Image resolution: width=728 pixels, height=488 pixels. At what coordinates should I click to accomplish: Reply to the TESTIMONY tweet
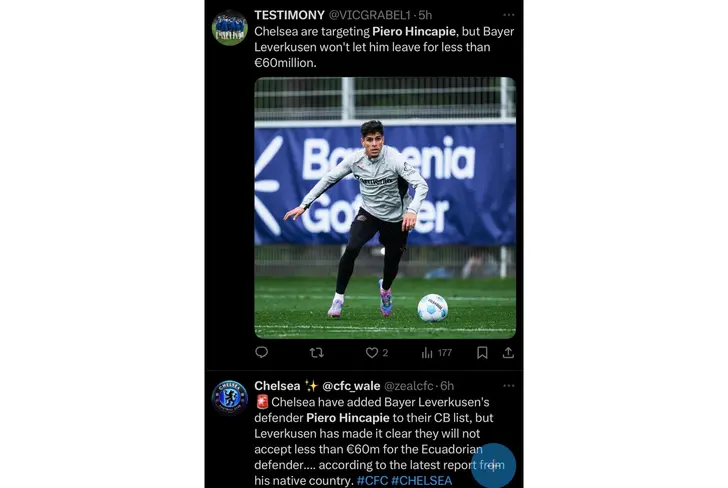pos(262,352)
